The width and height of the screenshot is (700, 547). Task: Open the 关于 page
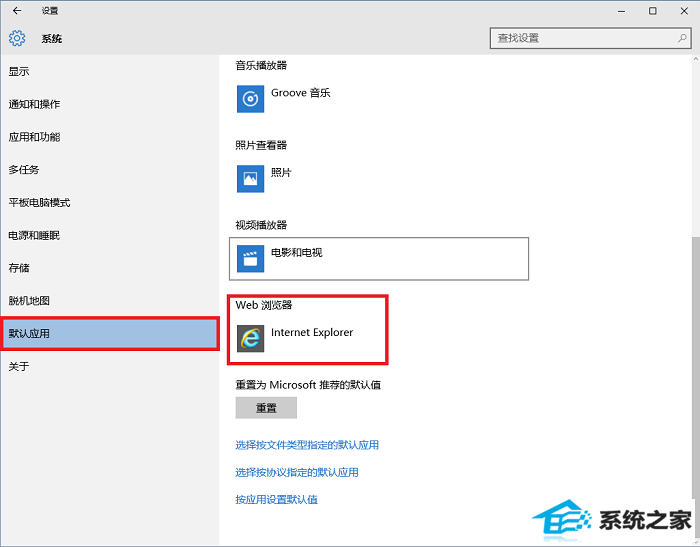(110, 367)
